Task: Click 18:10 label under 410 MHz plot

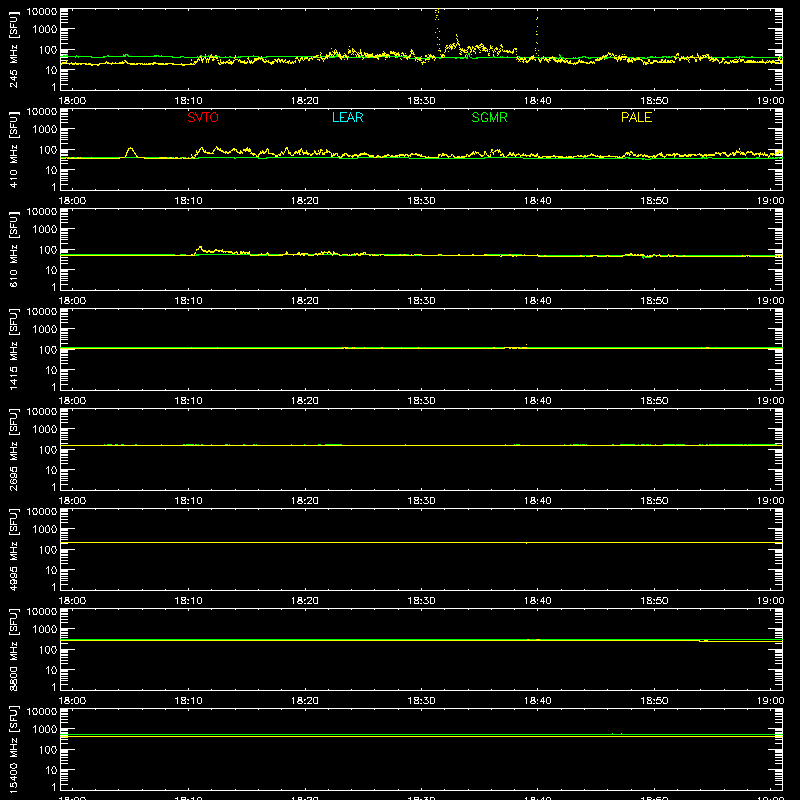Action: (189, 201)
